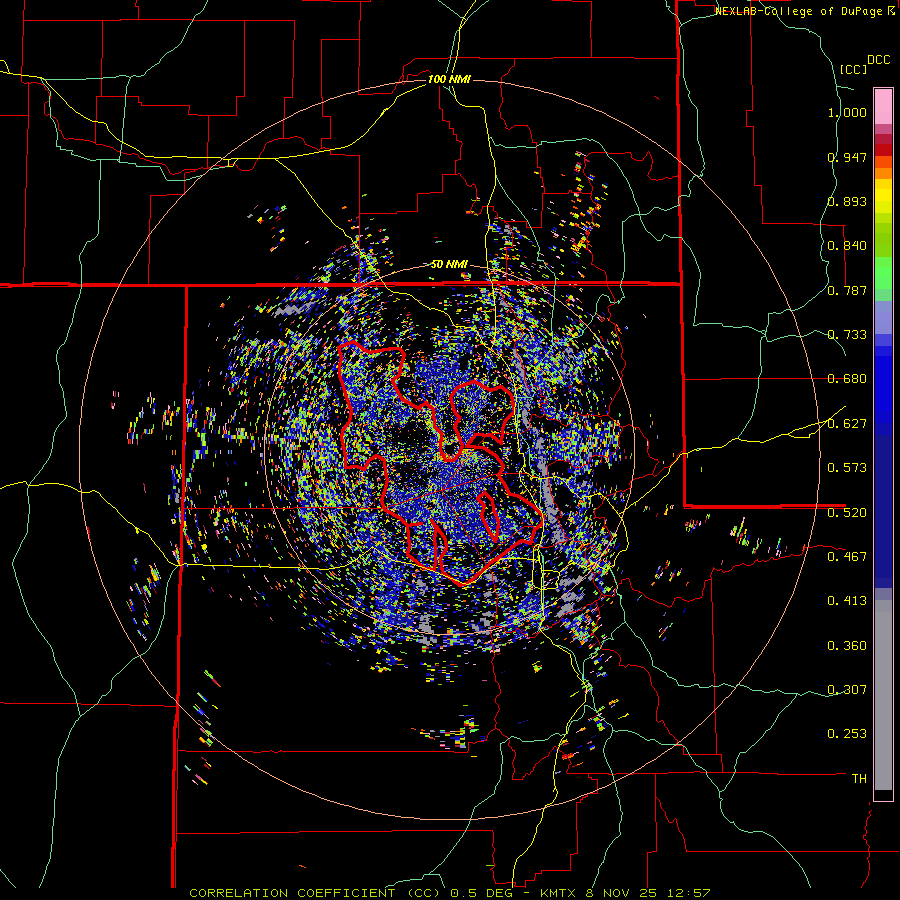Click the 0.413 color scale value
This screenshot has height=900, width=900.
point(847,601)
